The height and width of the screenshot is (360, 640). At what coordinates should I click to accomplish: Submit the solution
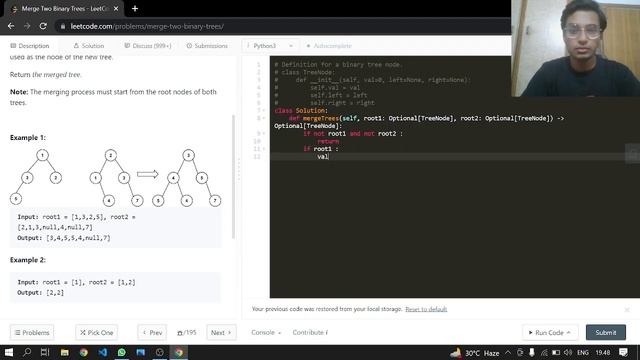[x=606, y=333]
